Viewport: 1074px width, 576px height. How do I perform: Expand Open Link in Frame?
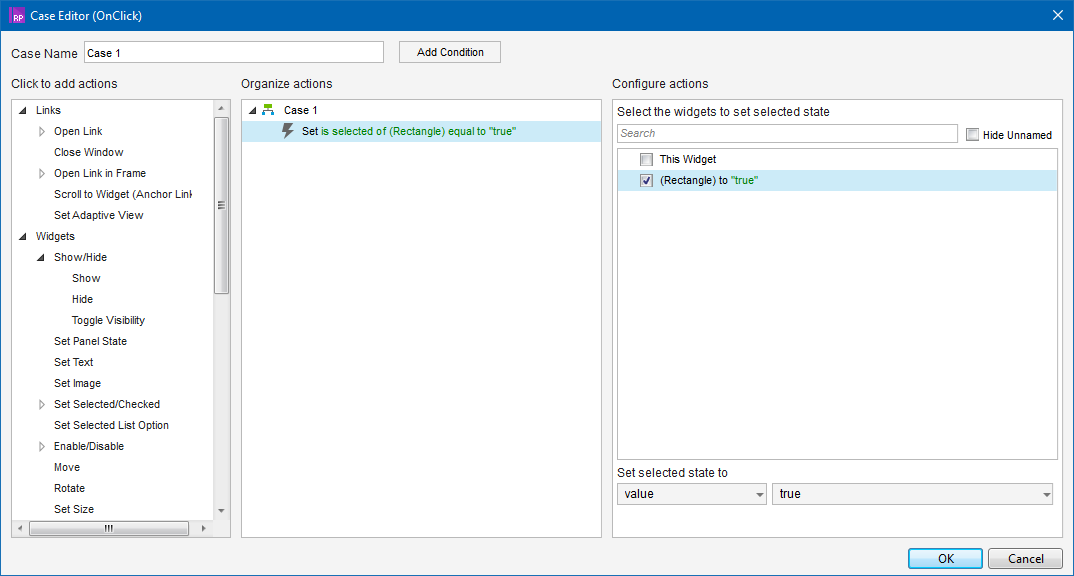point(42,173)
